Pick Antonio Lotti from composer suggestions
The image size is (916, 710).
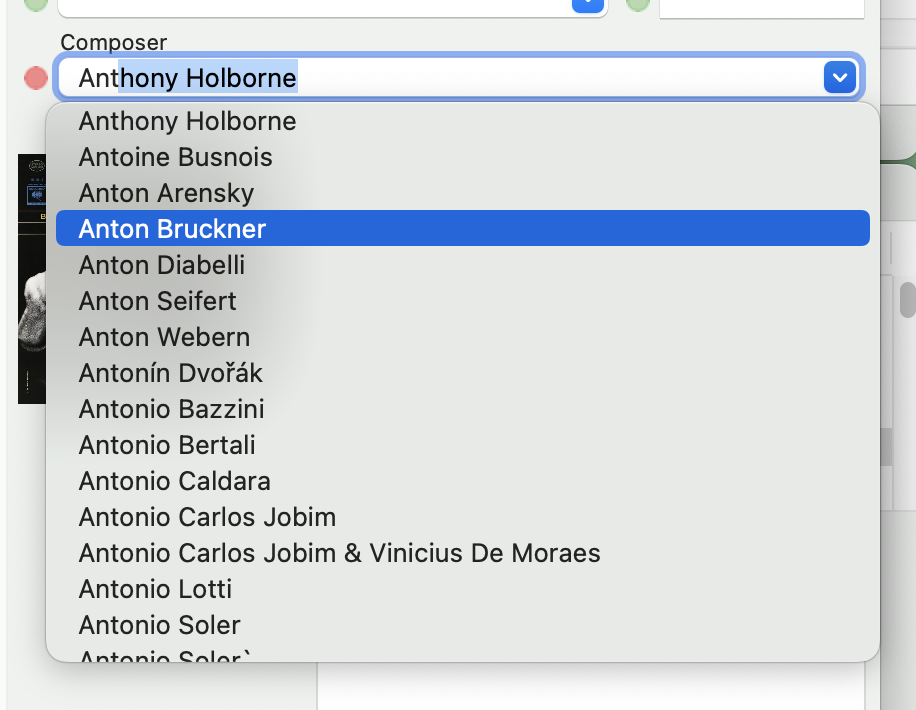155,589
